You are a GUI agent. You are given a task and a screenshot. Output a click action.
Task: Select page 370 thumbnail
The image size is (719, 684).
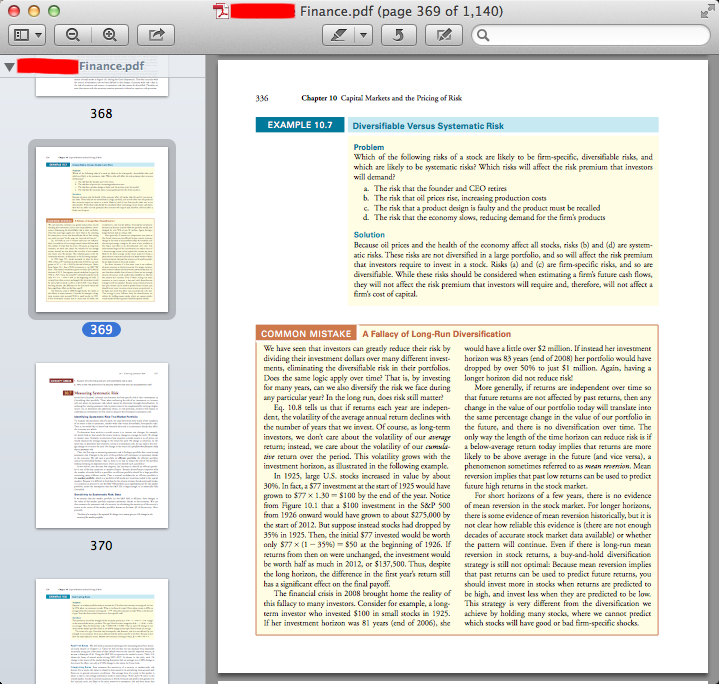(102, 445)
